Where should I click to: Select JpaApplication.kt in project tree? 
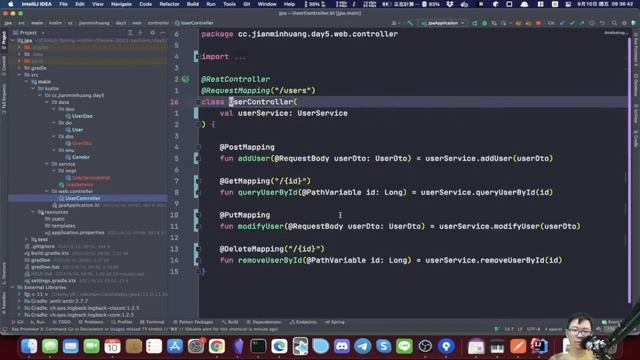[76, 205]
